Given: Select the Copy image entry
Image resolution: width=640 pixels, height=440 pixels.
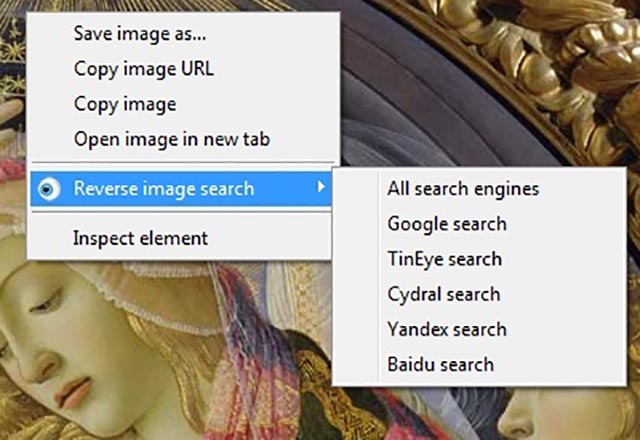Looking at the screenshot, I should [184, 104].
